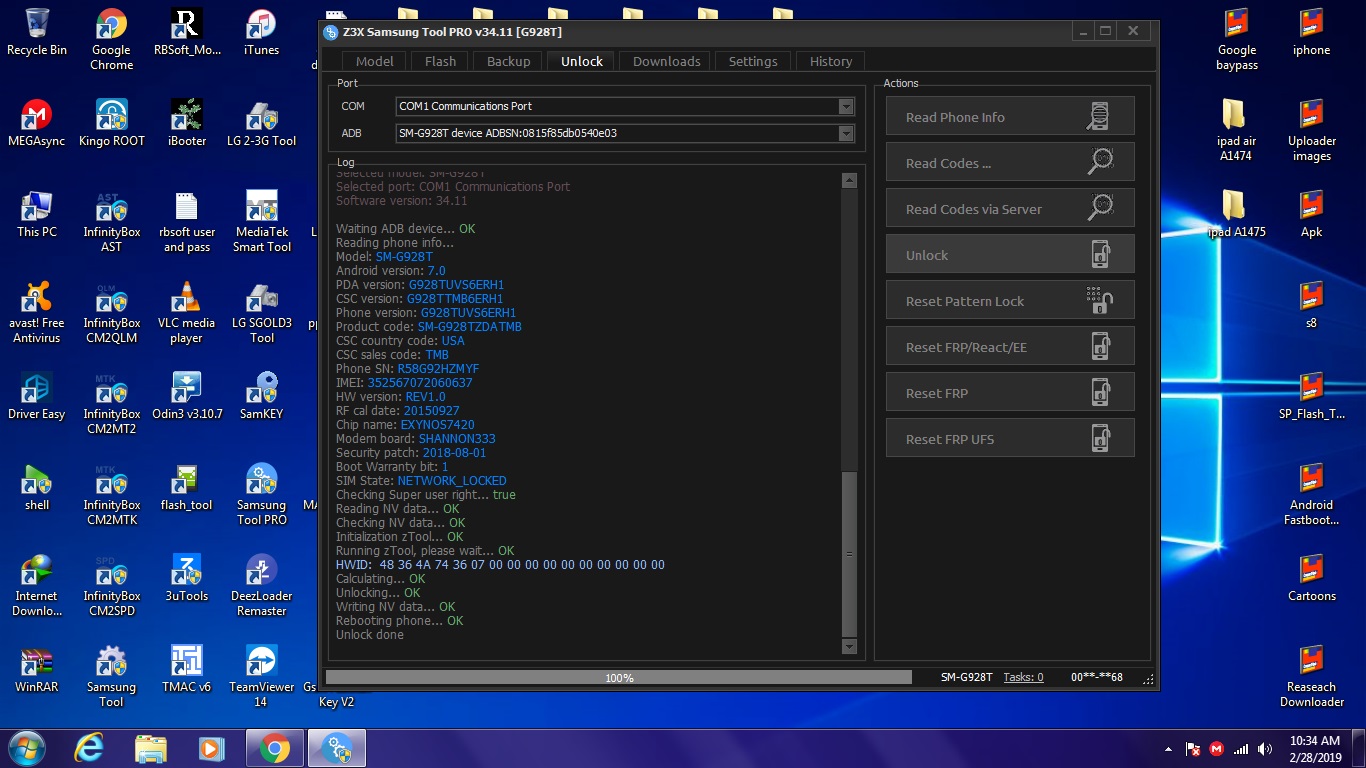The width and height of the screenshot is (1366, 768).
Task: Open the Uploader images desktop item
Action: (x=1311, y=130)
